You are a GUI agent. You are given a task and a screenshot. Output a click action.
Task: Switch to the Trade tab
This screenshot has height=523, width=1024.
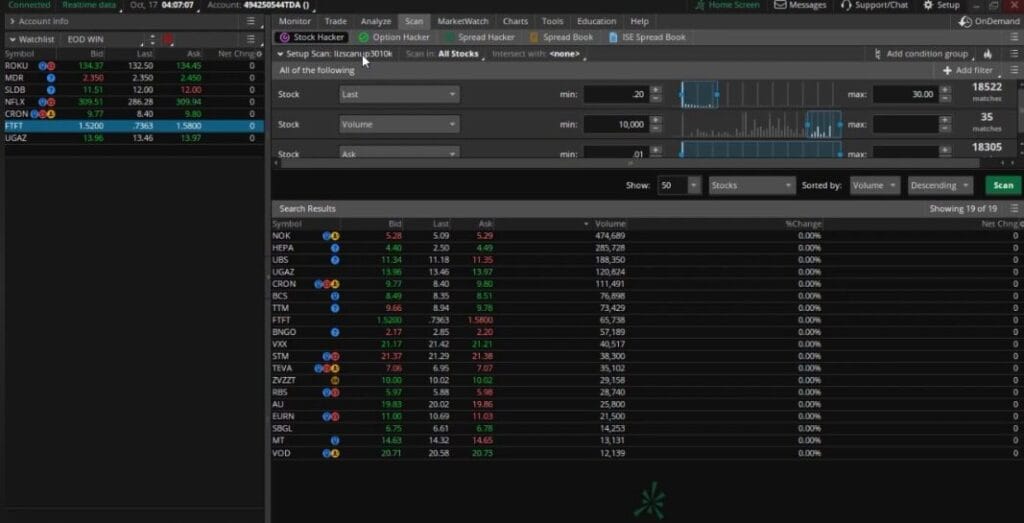(336, 21)
